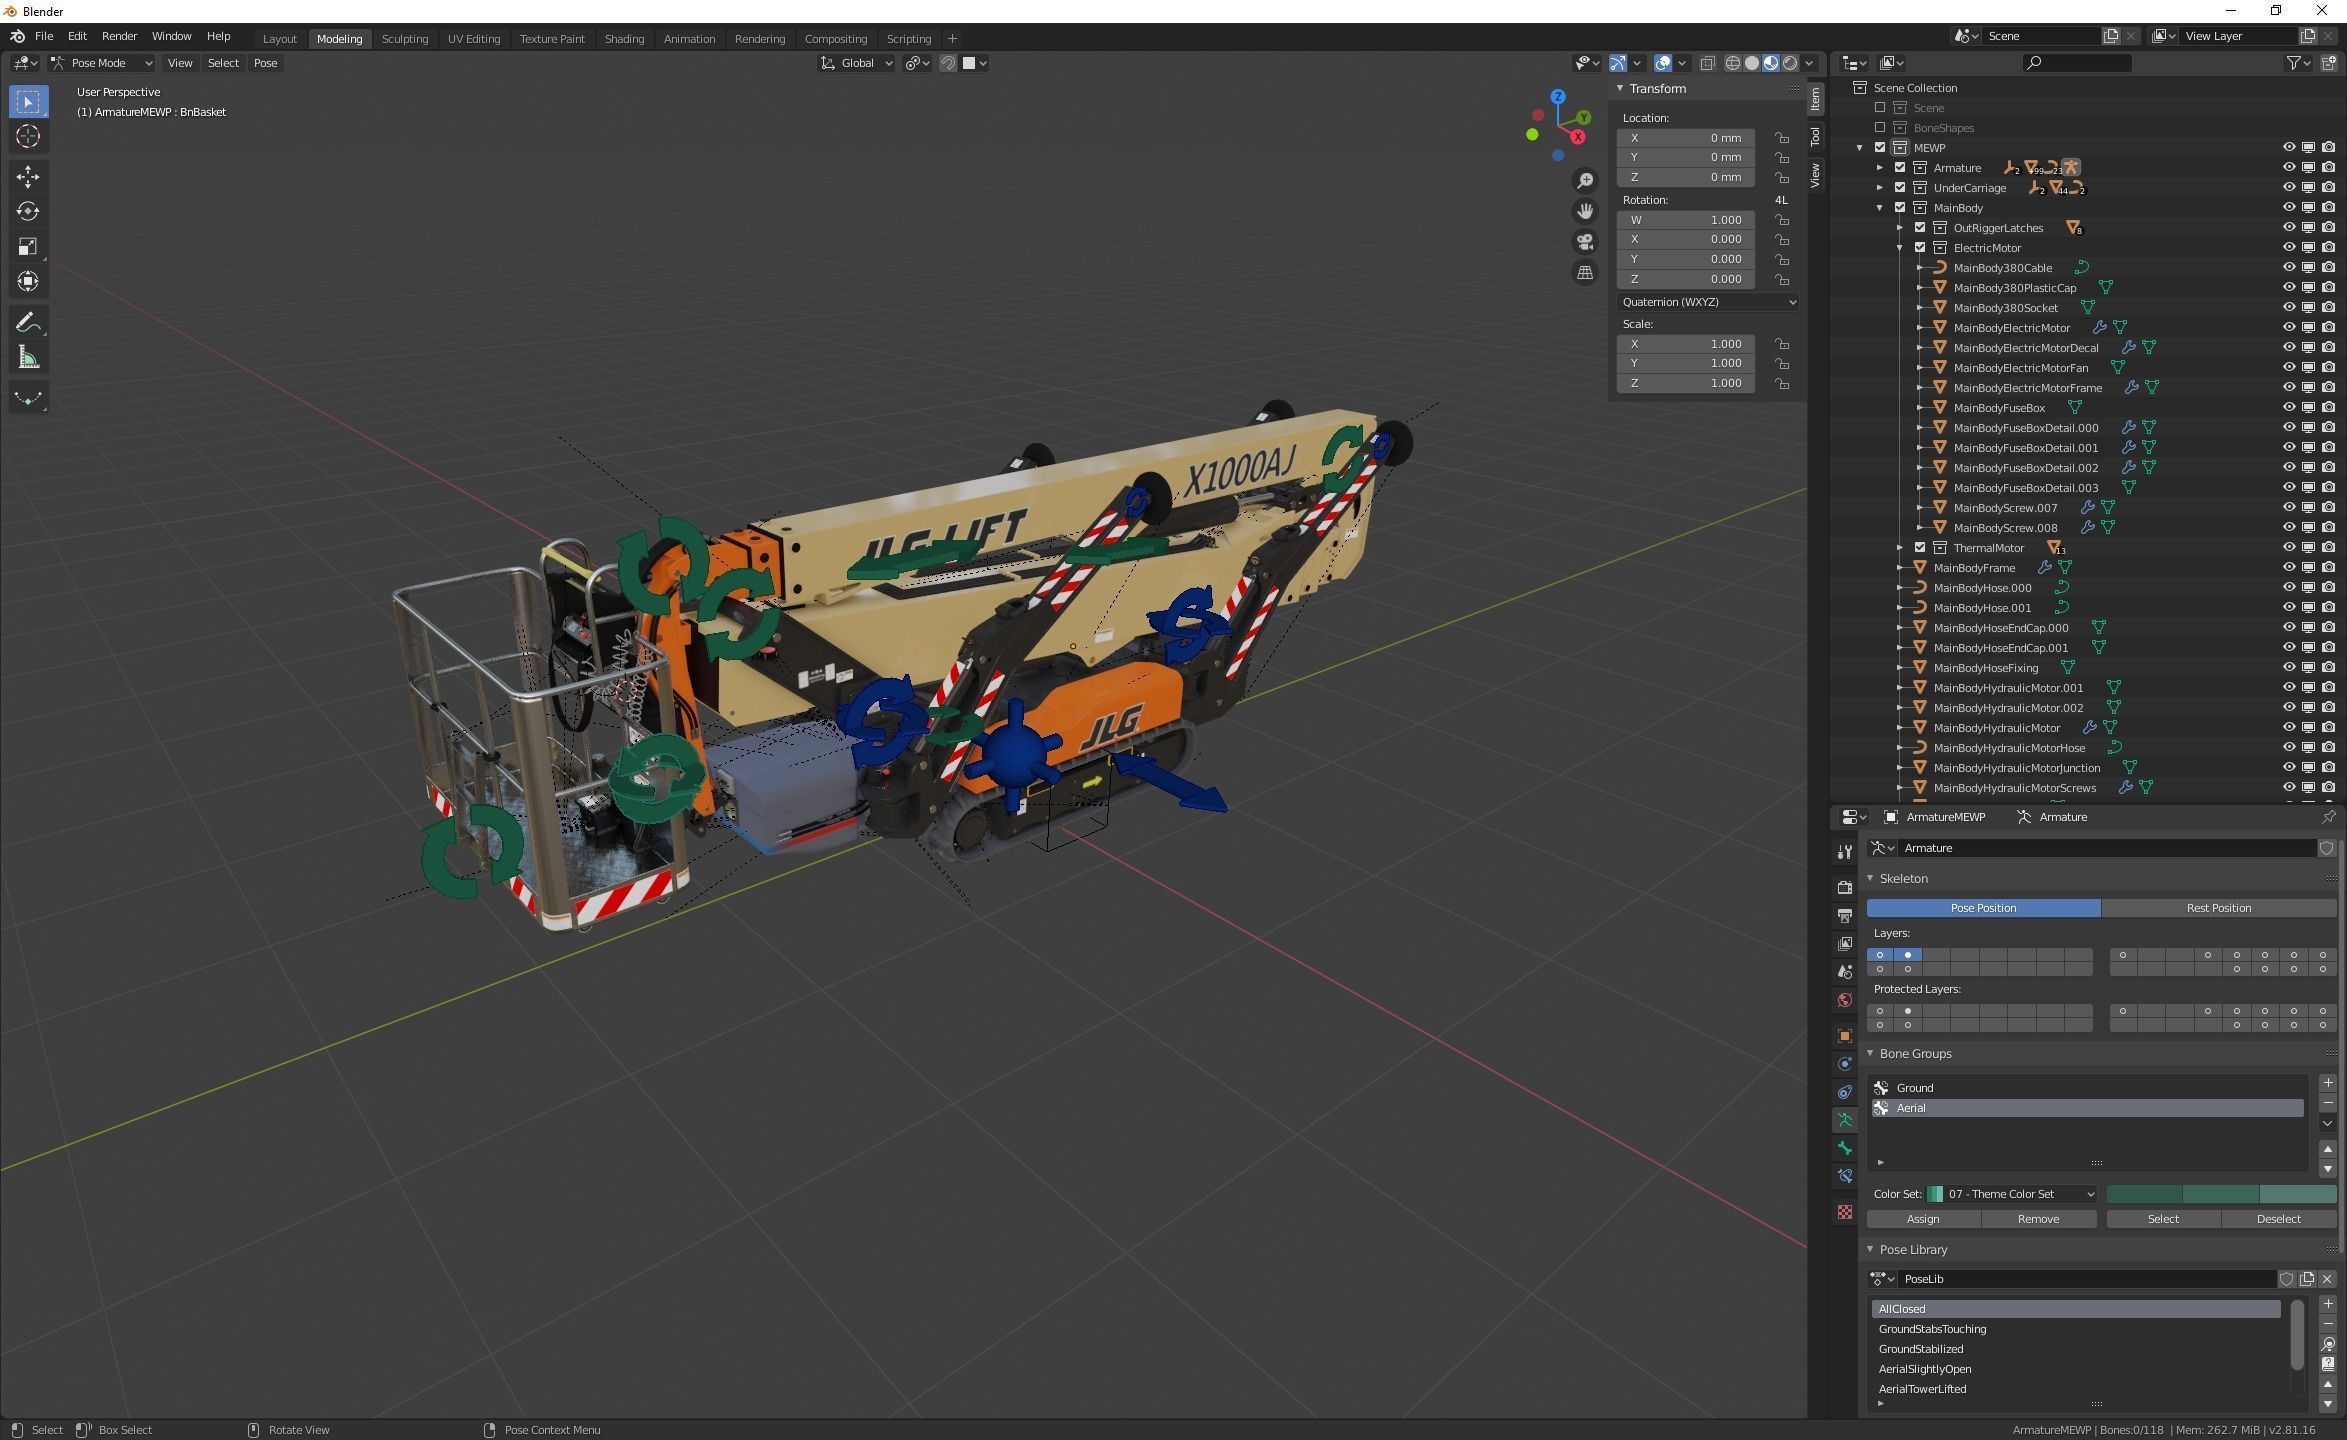Collapse the Skeleton panel

click(1870, 878)
